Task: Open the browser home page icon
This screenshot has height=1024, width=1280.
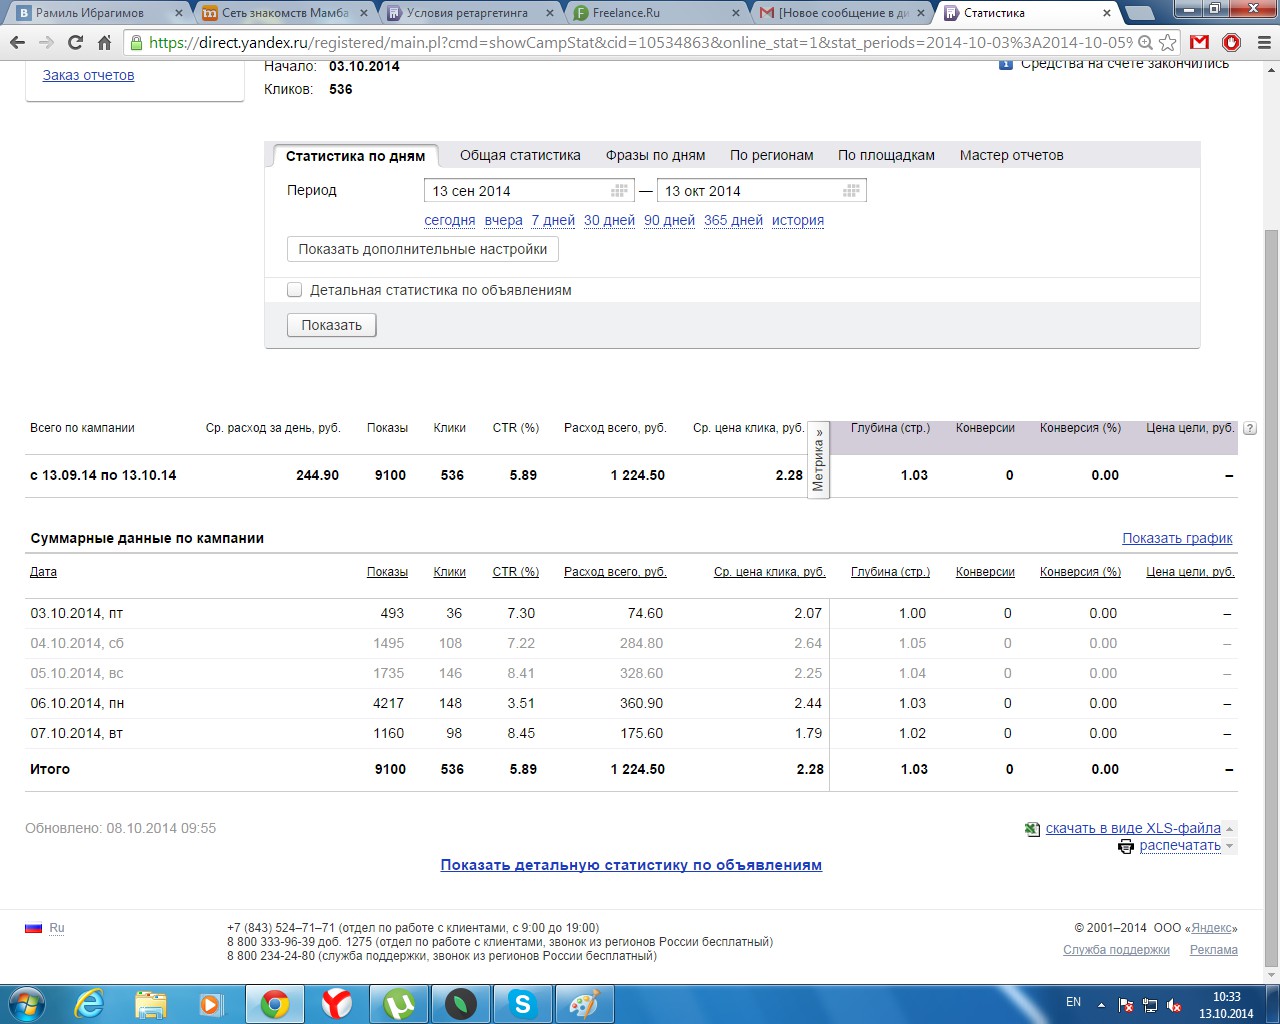Action: tap(104, 42)
